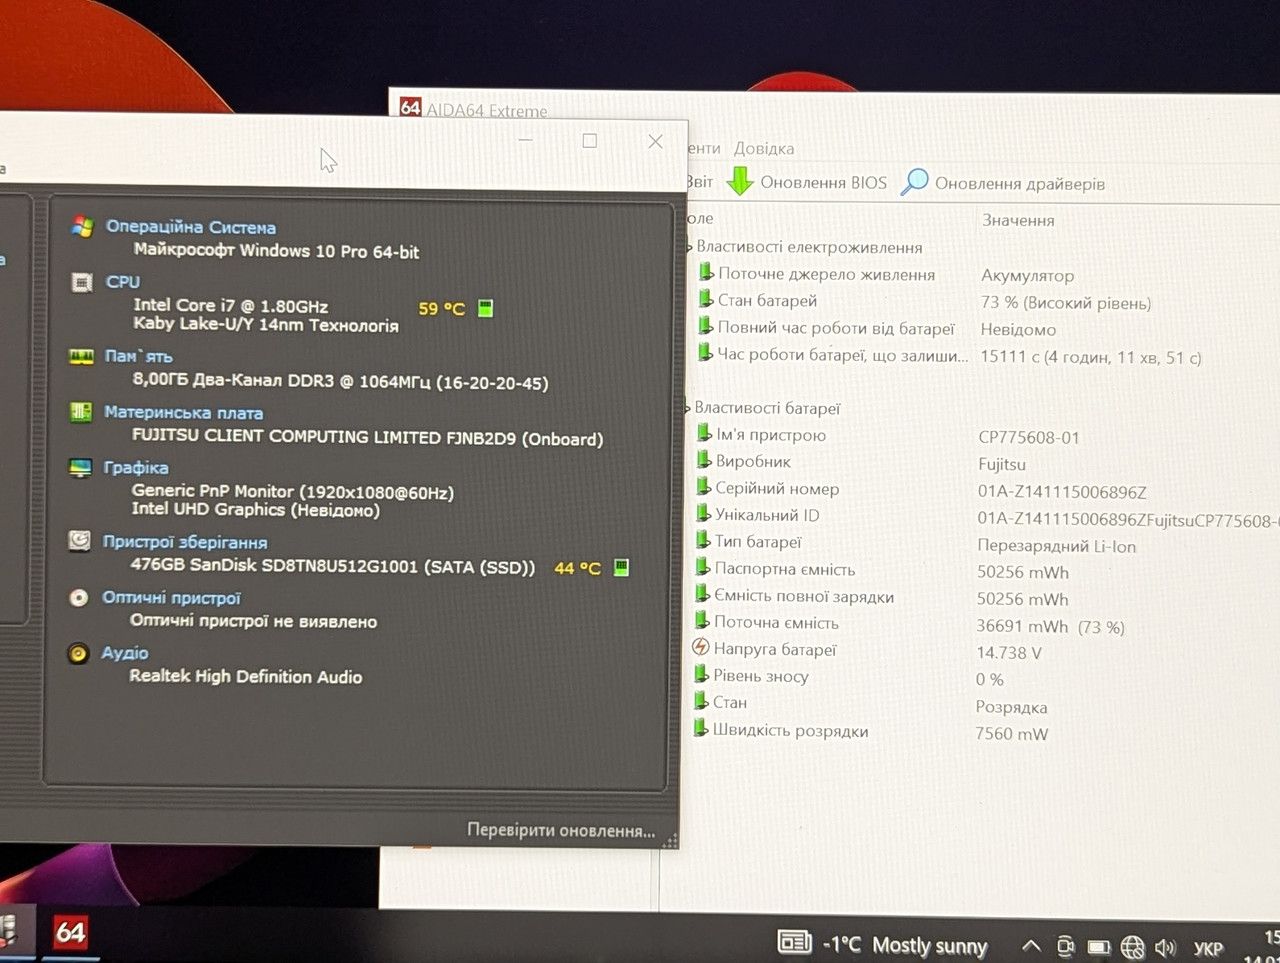Open the Mostly sunny weather widget

tap(883, 944)
